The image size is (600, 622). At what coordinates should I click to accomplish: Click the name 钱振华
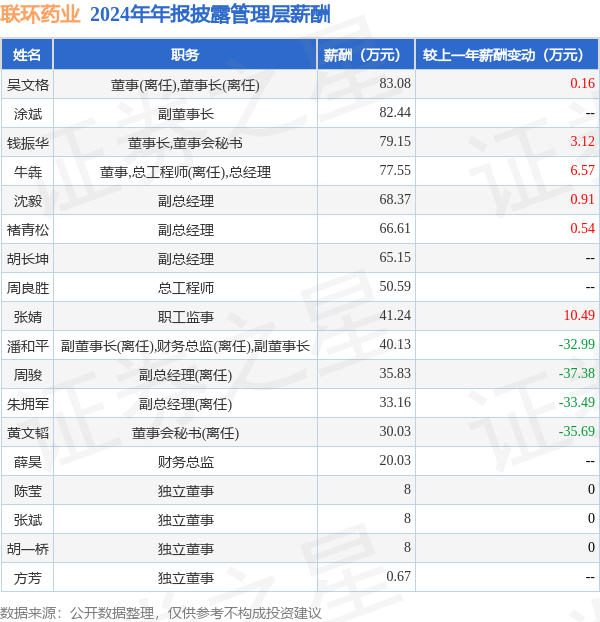[x=27, y=143]
